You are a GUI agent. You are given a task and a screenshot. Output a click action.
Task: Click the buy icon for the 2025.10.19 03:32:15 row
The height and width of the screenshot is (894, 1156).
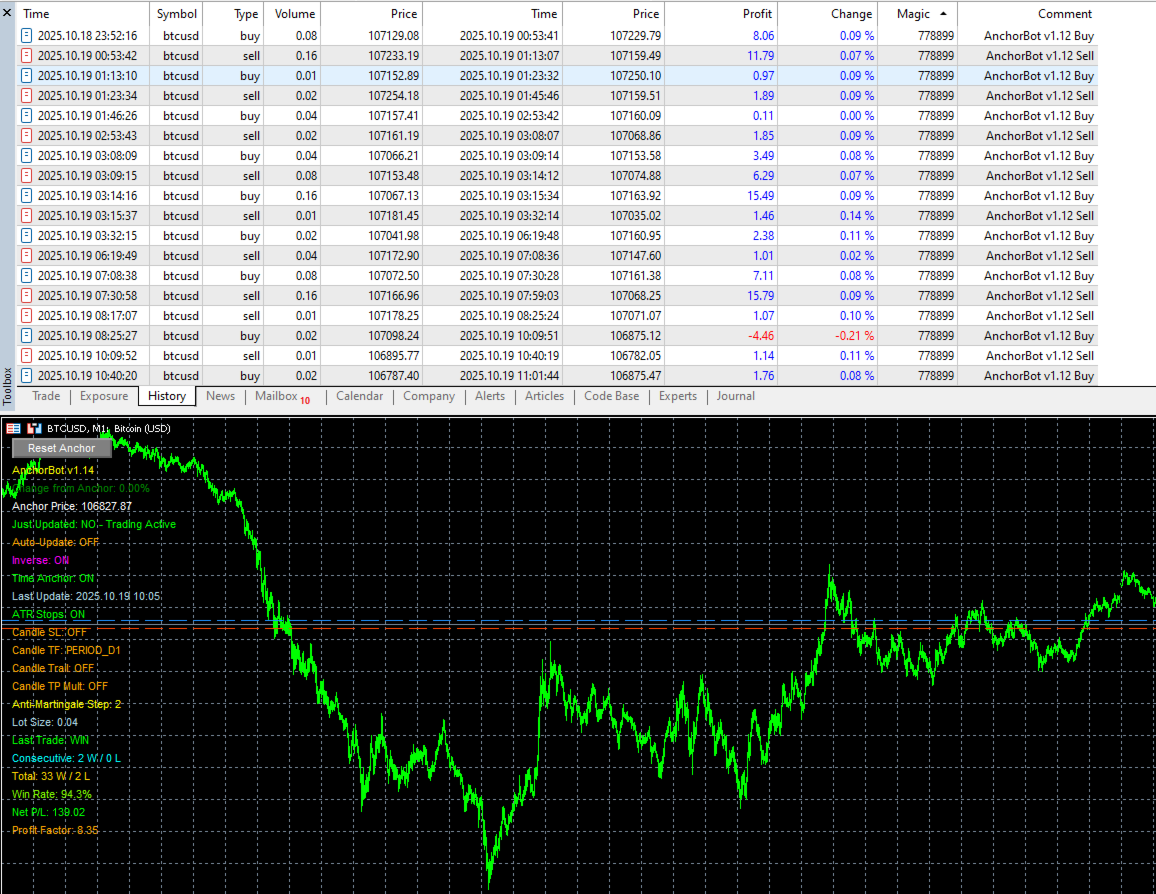pos(27,236)
